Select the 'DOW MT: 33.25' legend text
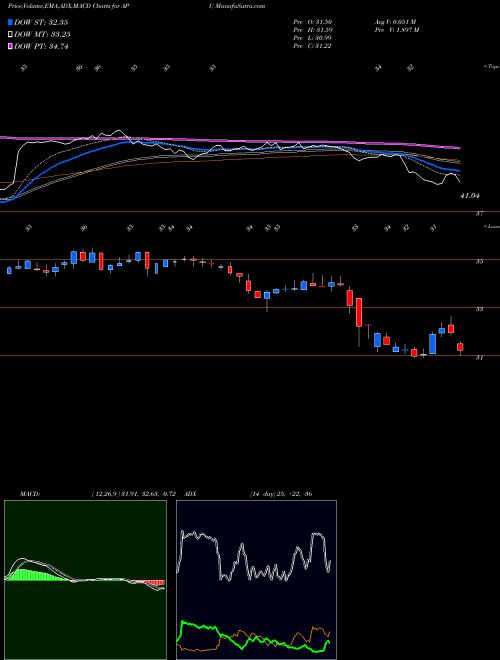Image resolution: width=500 pixels, height=660 pixels. pyautogui.click(x=42, y=35)
